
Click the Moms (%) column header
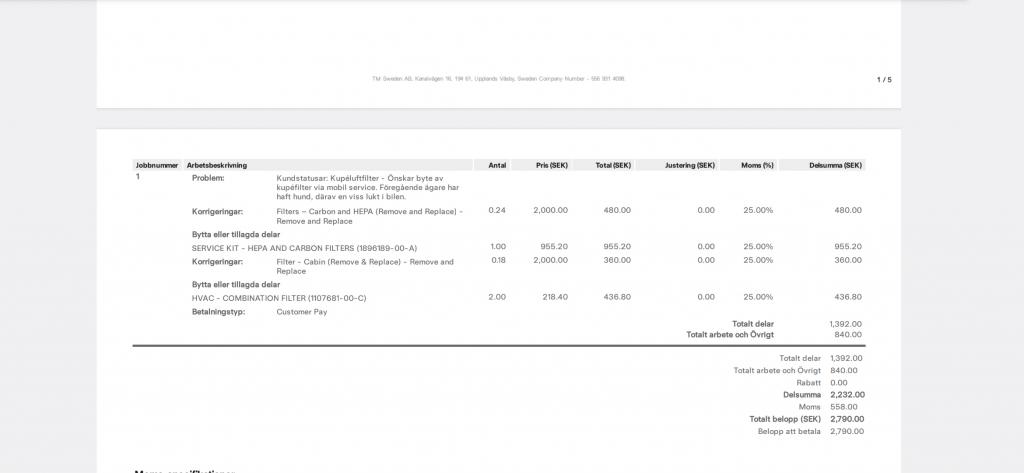pyautogui.click(x=757, y=165)
